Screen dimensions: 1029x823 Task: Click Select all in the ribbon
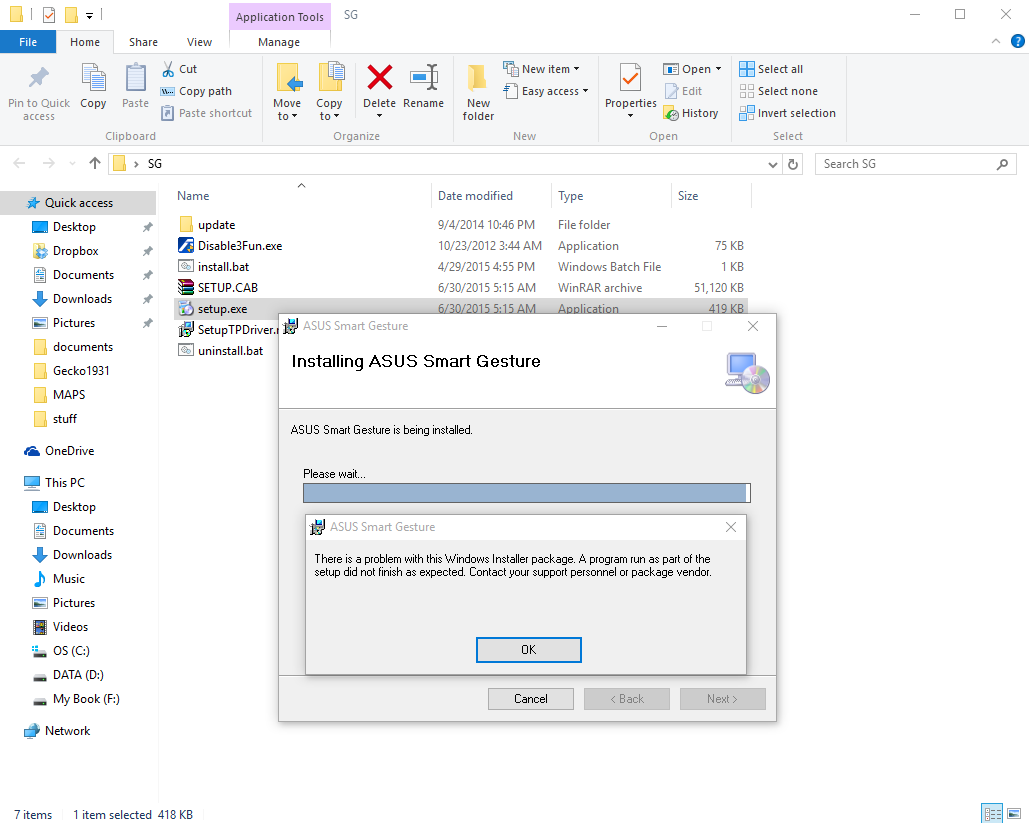pyautogui.click(x=771, y=69)
